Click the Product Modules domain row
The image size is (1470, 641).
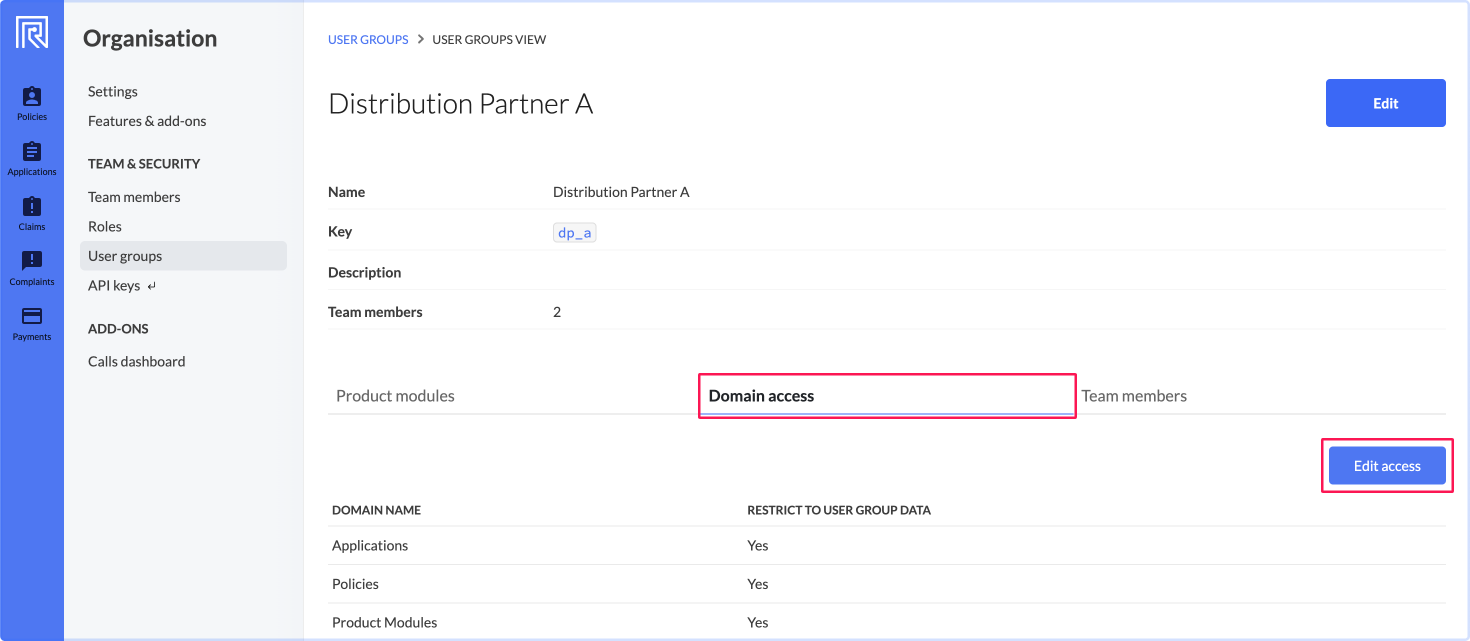click(x=887, y=622)
